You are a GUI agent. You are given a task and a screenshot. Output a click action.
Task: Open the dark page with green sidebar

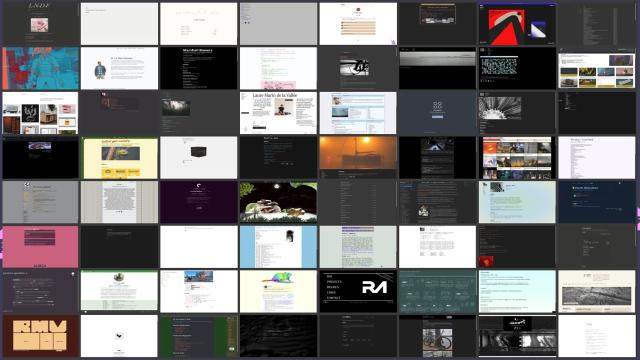click(199, 336)
